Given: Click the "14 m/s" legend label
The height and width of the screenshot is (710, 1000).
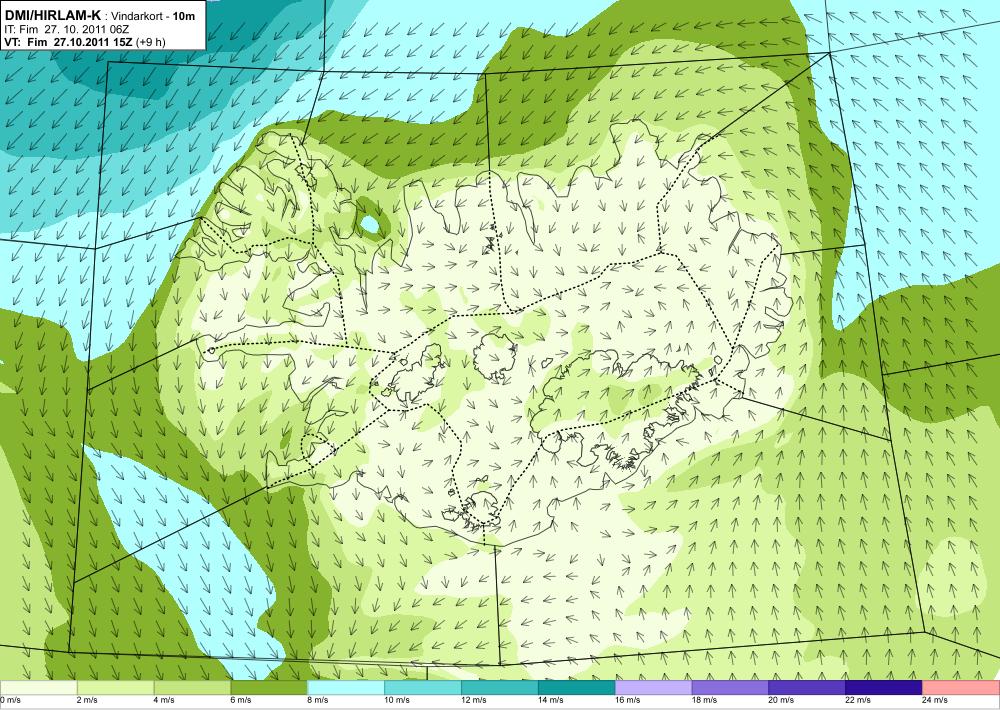Looking at the screenshot, I should point(550,700).
